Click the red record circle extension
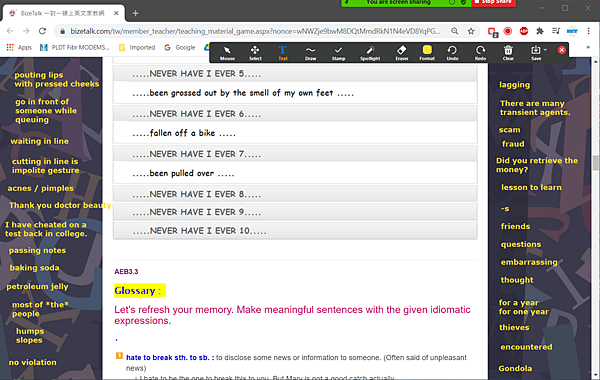 point(508,31)
